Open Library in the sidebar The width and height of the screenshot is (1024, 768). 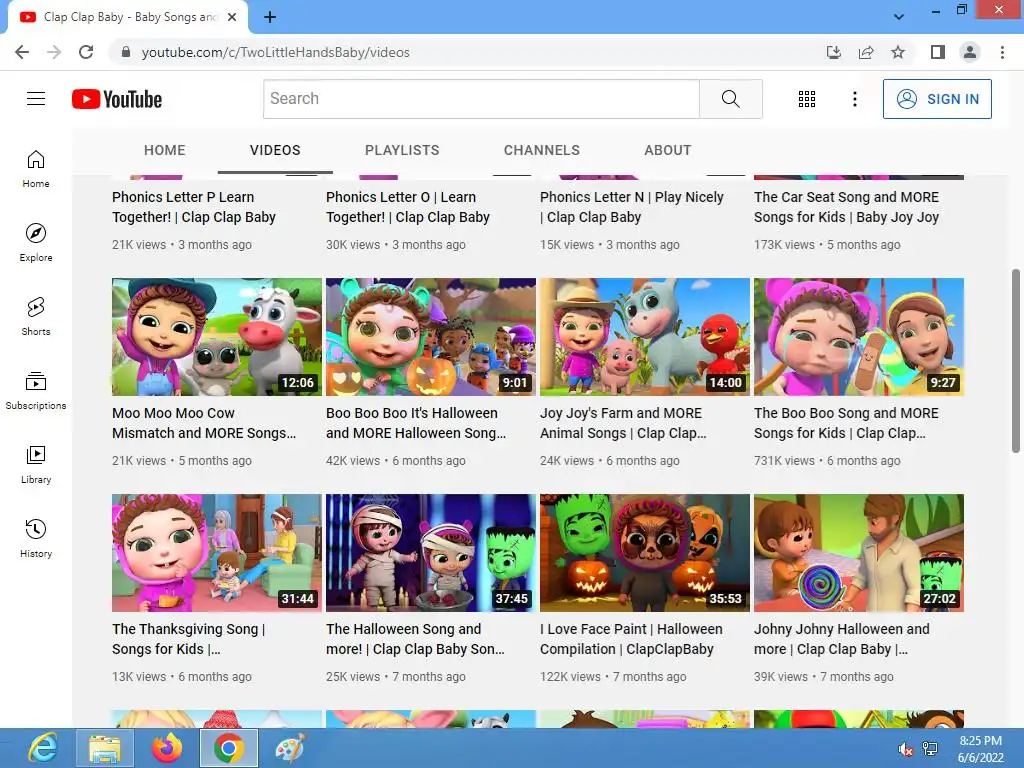point(36,464)
